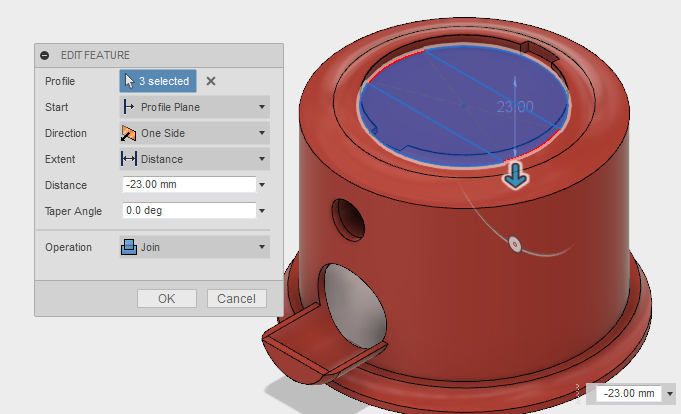This screenshot has height=414, width=681.
Task: Click the taper angle round handle manipulator
Action: pyautogui.click(x=515, y=244)
